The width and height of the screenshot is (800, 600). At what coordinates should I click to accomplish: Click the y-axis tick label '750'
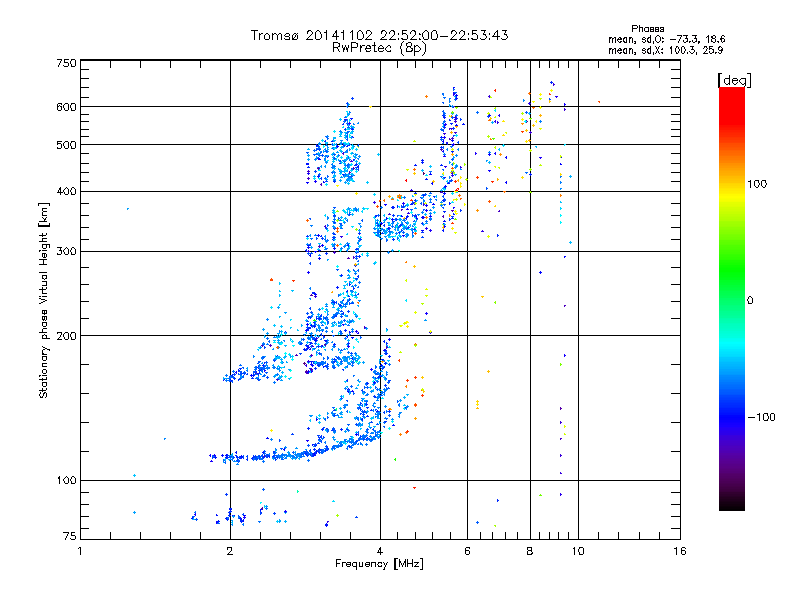point(66,63)
